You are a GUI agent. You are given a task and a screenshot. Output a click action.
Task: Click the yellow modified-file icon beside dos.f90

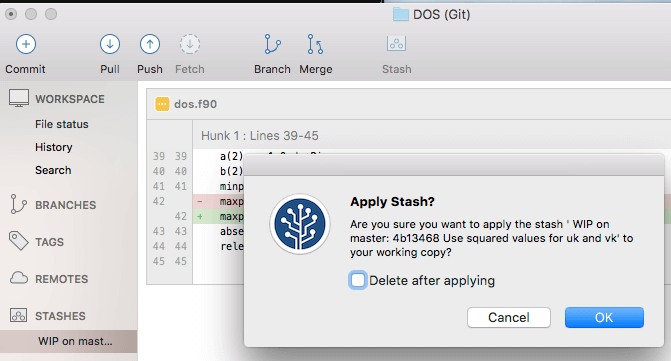click(162, 104)
